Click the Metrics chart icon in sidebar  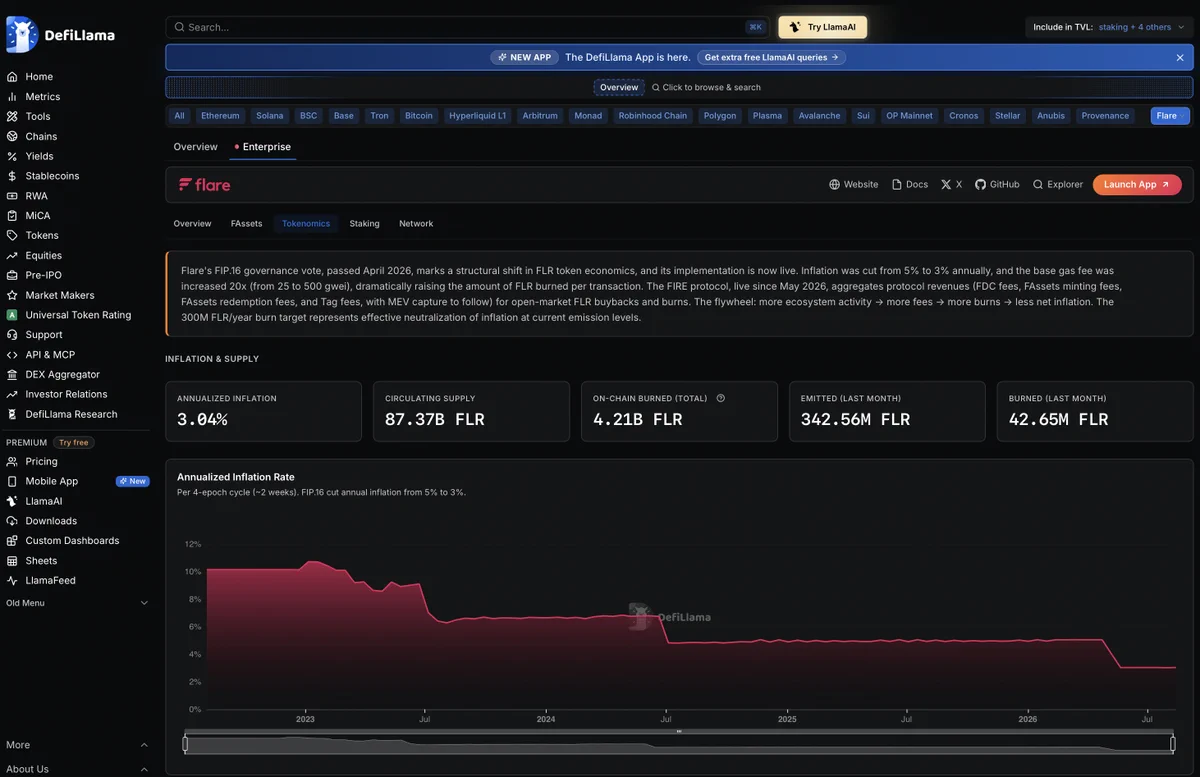12,97
